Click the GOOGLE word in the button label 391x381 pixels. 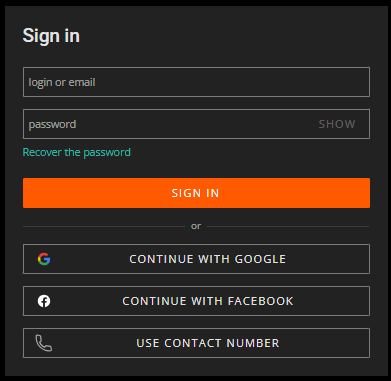tap(260, 259)
